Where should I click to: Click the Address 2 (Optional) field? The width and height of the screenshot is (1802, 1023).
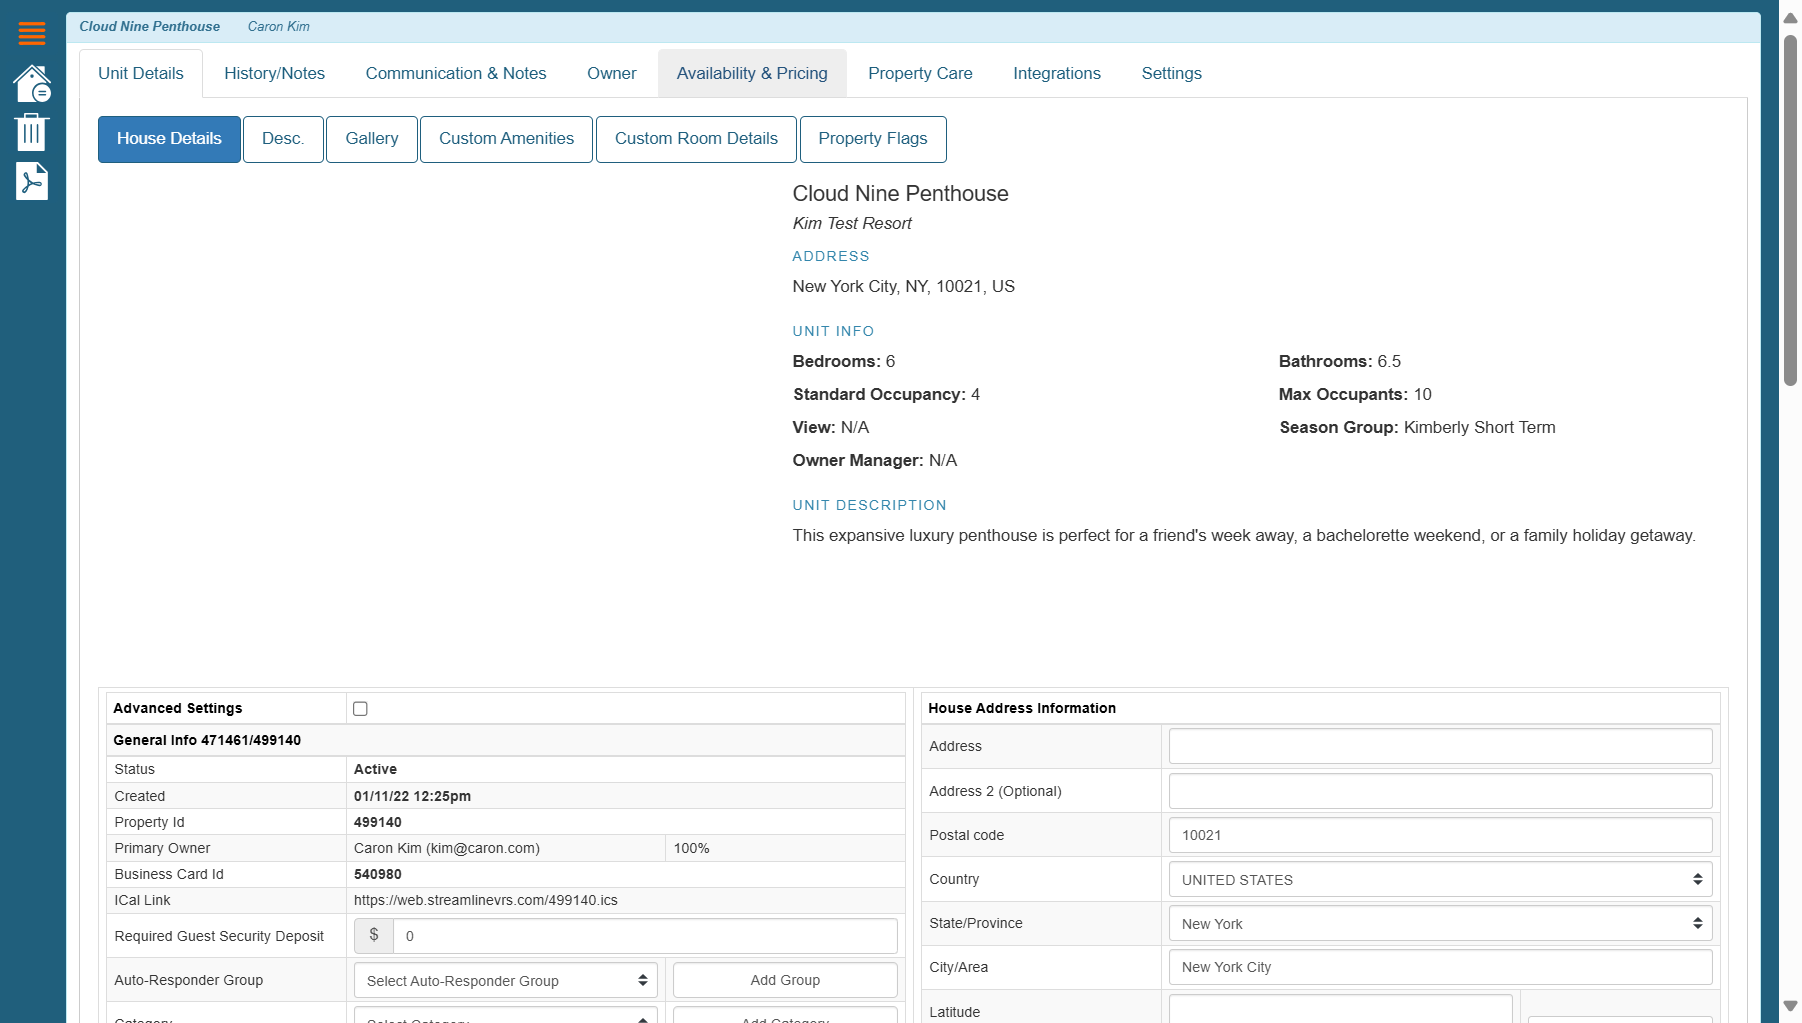tap(1440, 791)
